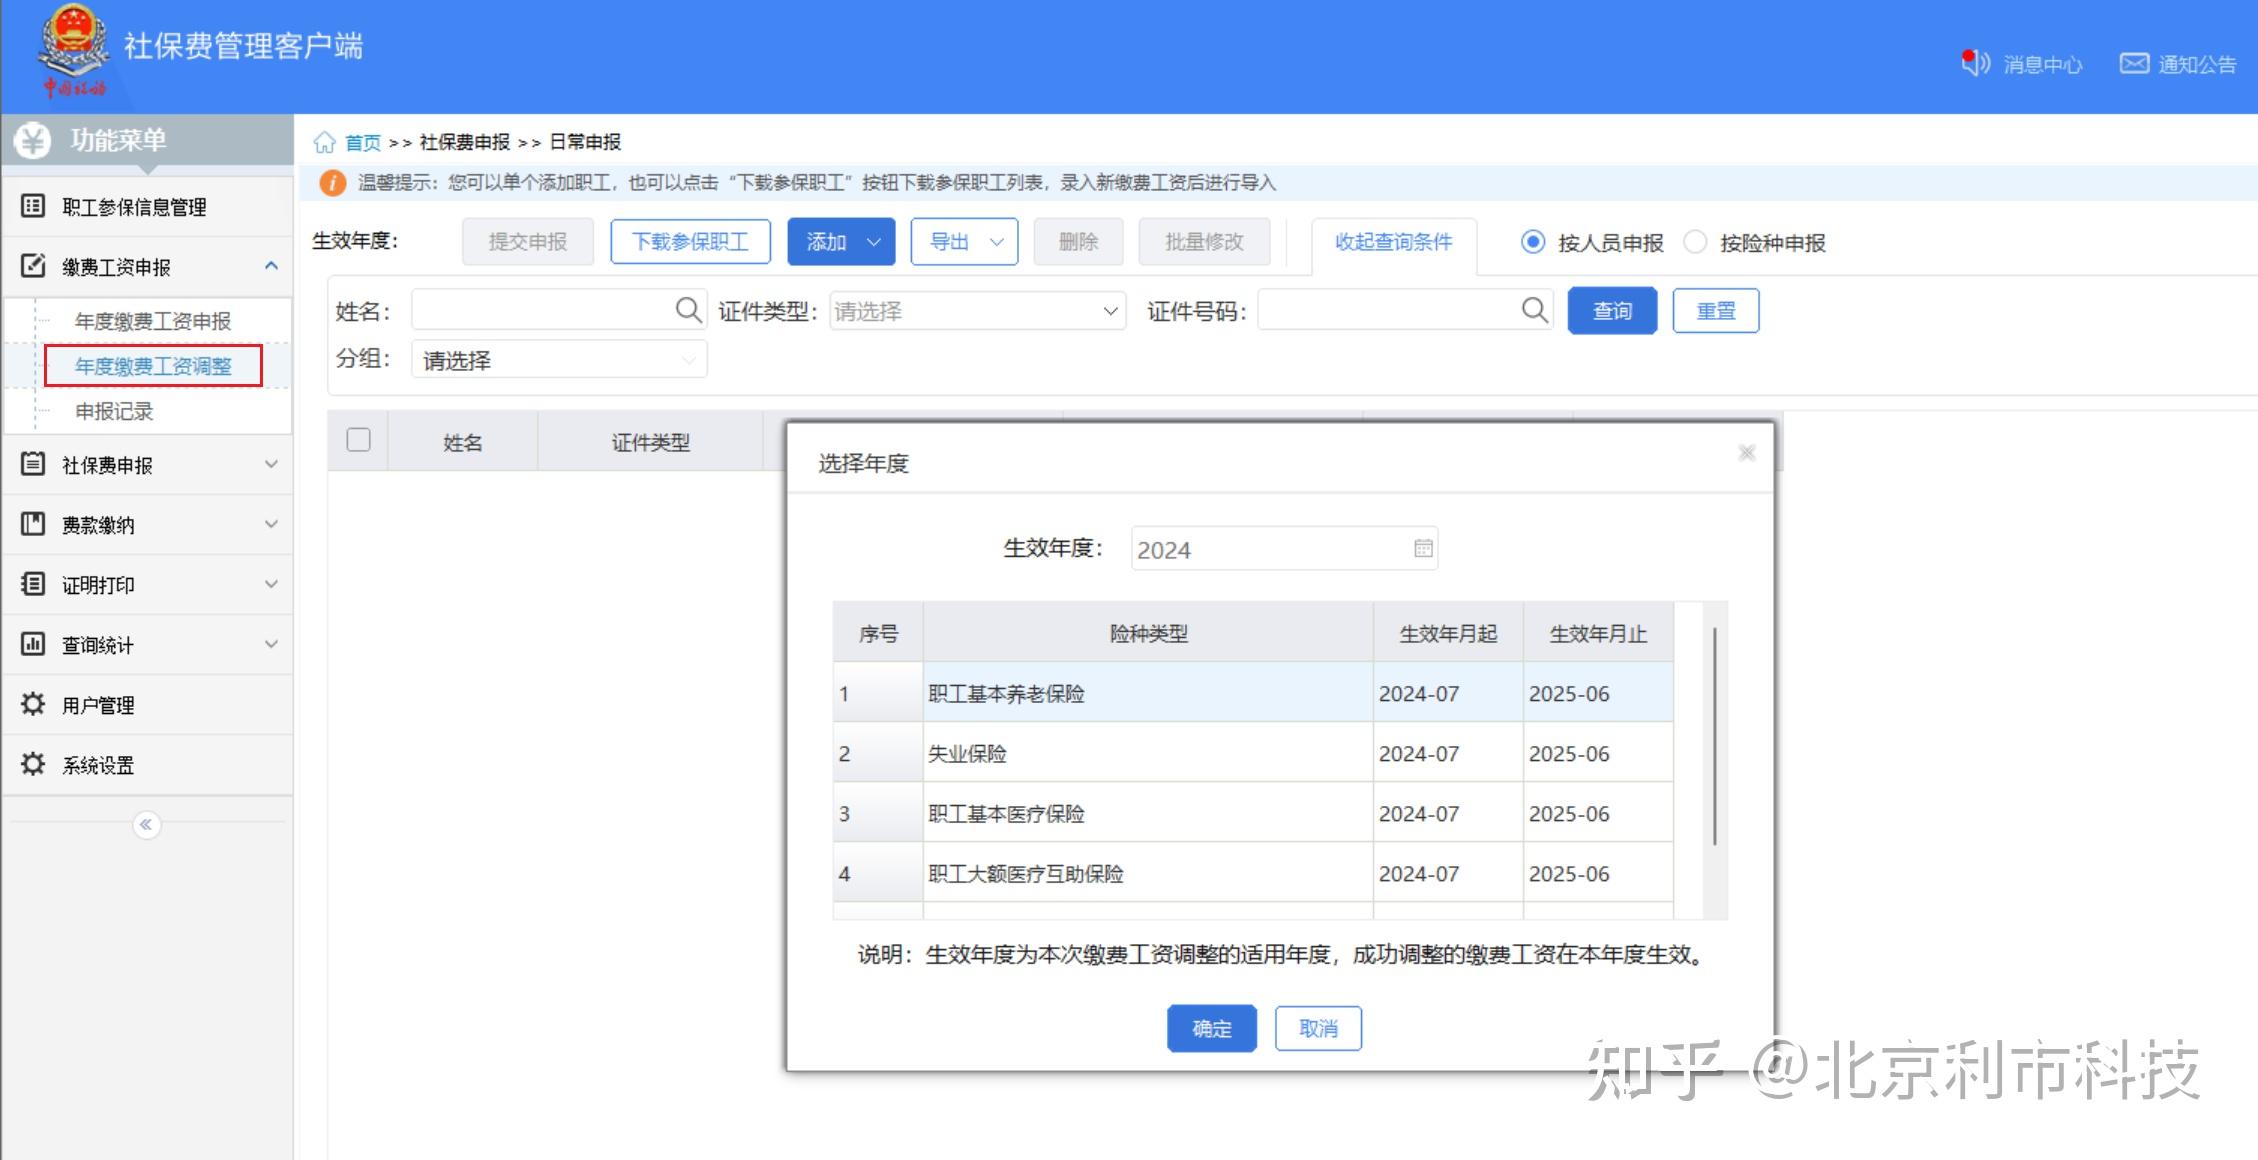Open 申报记录 submenu item
Viewport: 2258px width, 1160px height.
pos(114,411)
